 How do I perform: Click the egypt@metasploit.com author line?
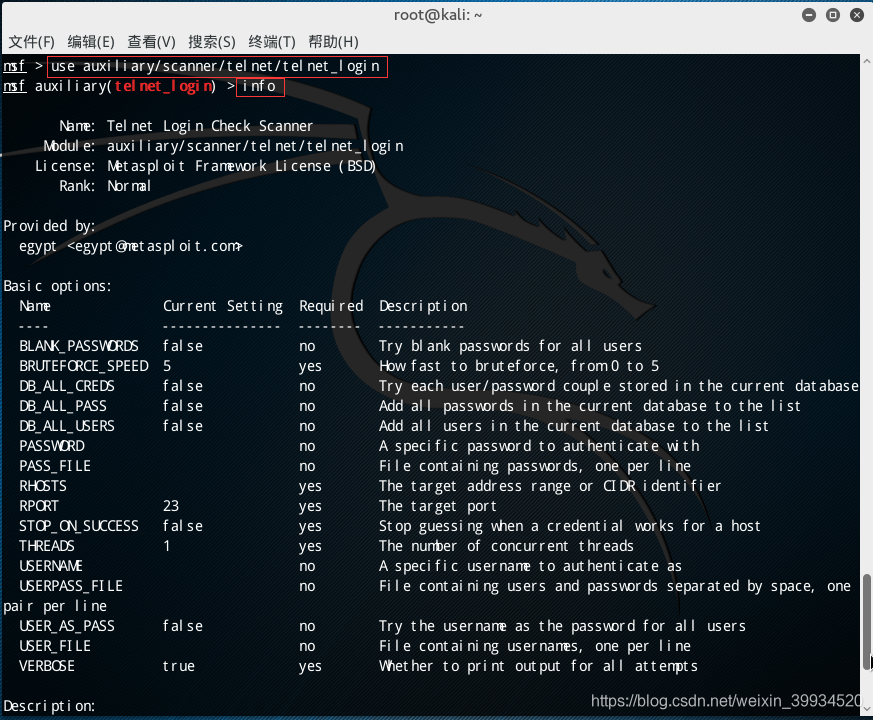tap(131, 247)
